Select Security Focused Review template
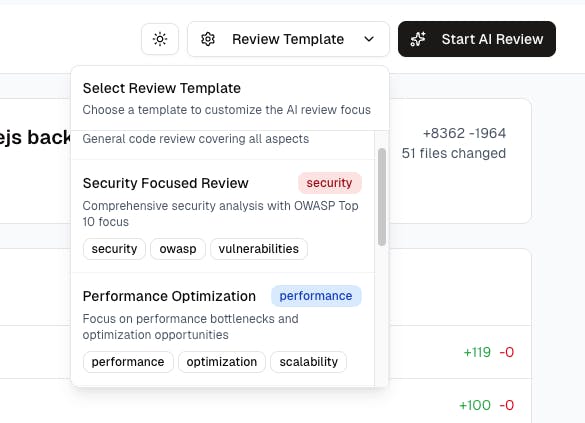The image size is (585, 423). click(x=223, y=216)
